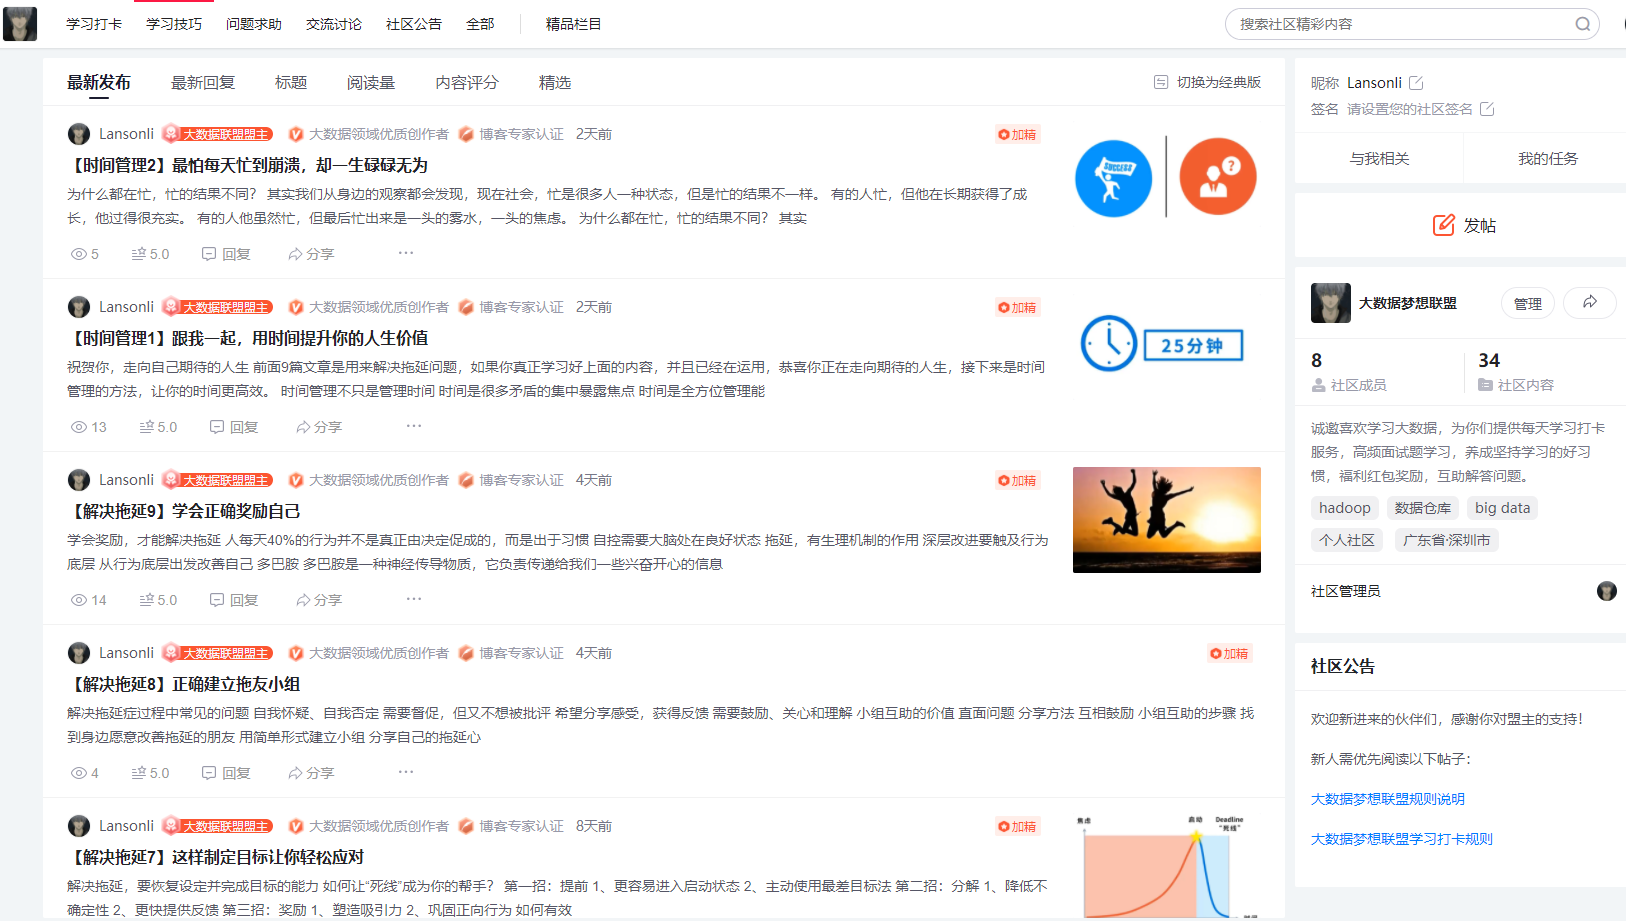Open post 【时间管理1】跟我一起
Viewport: 1626px width, 921px height.
[247, 338]
